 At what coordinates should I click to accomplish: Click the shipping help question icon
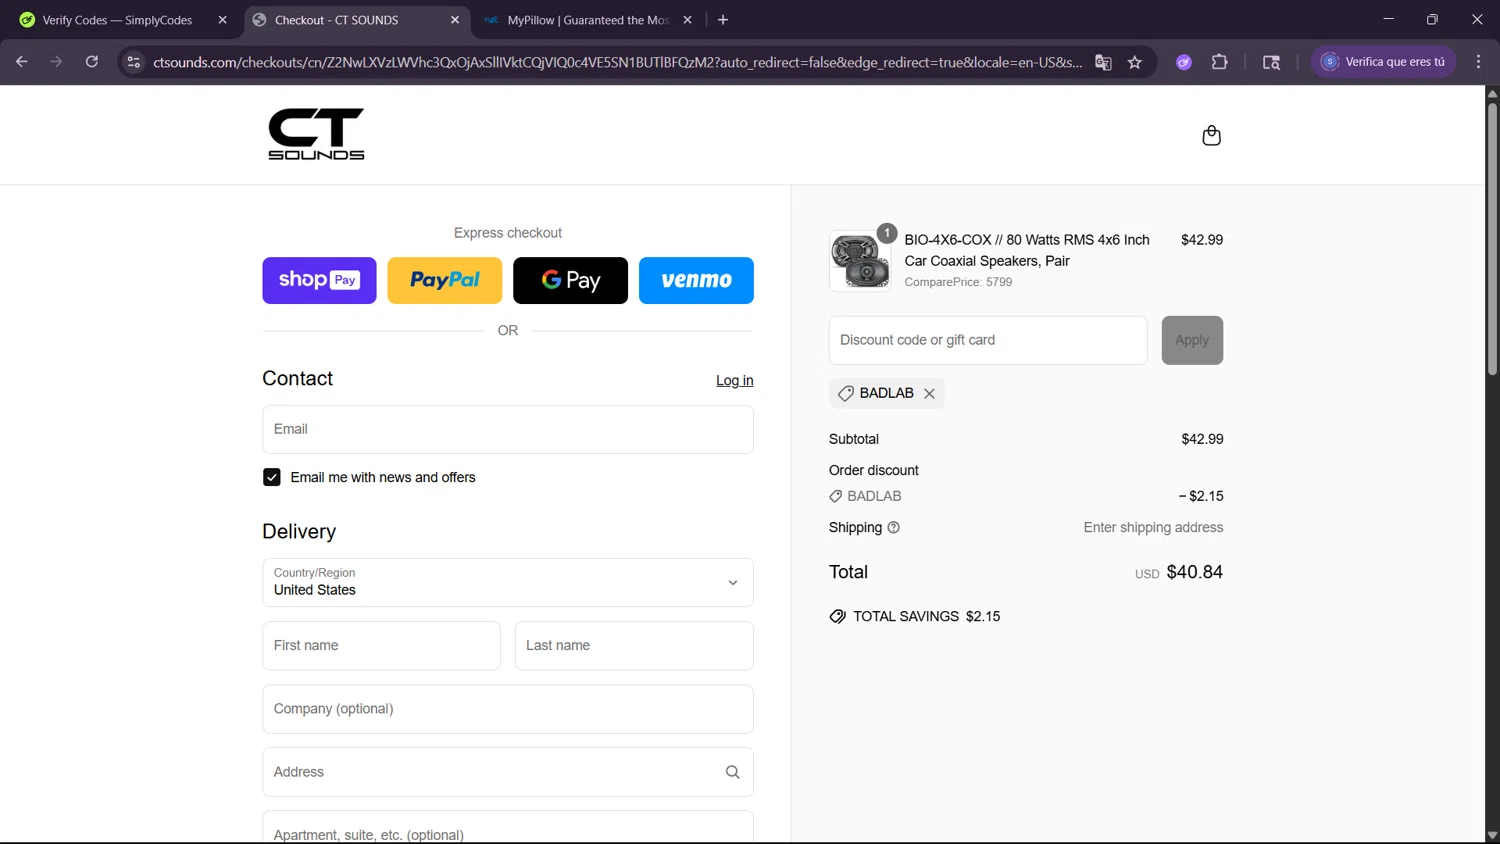pyautogui.click(x=894, y=528)
